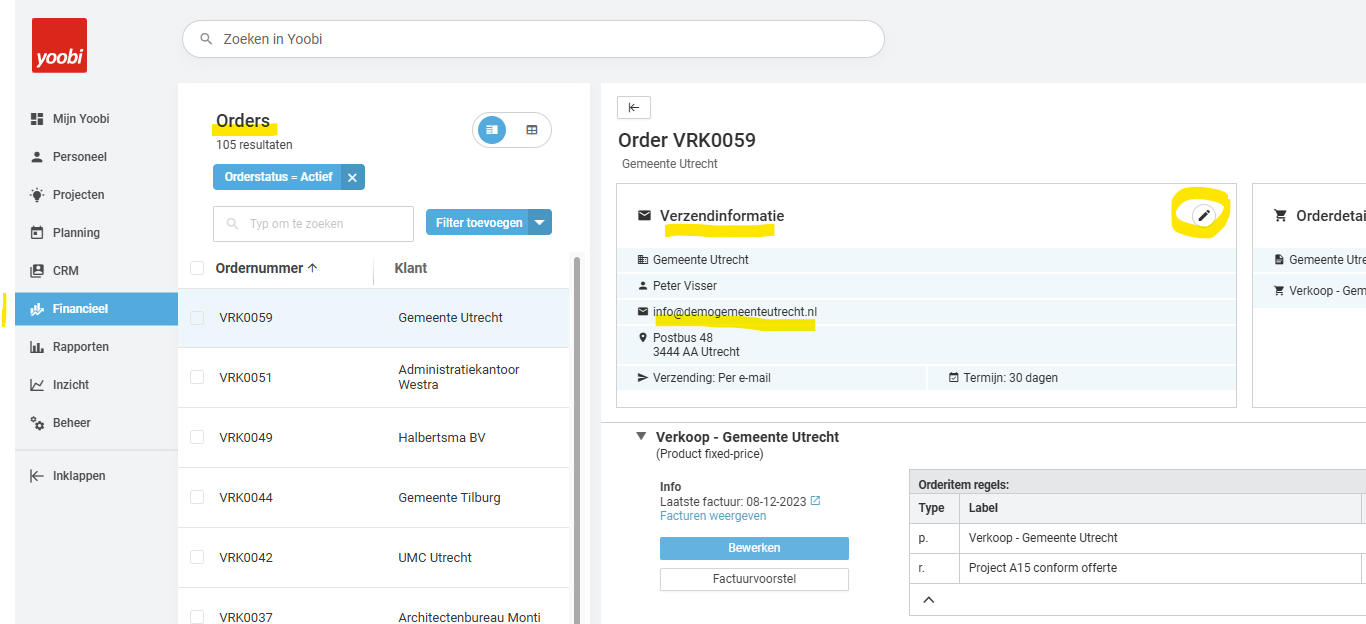Click the search magnifier icon in top bar
Viewport: 1366px width, 624px height.
point(206,39)
